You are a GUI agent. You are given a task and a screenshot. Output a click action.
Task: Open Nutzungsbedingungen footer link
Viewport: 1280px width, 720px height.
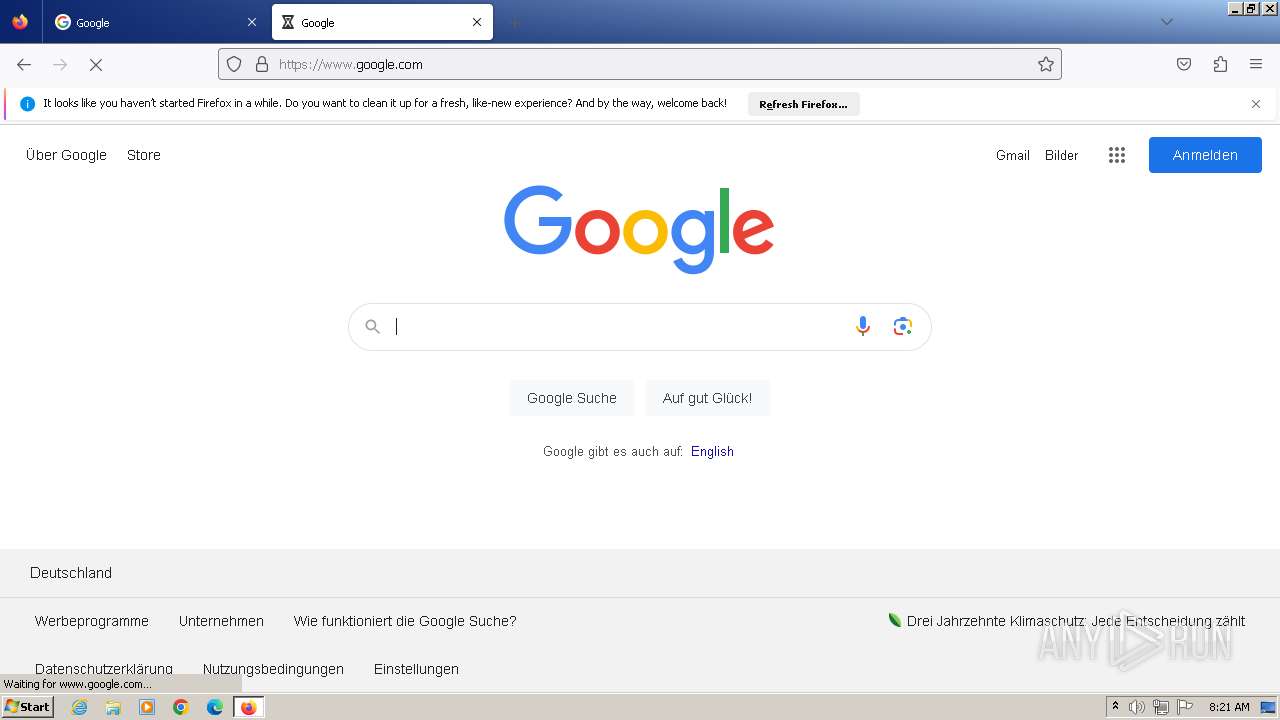(273, 669)
